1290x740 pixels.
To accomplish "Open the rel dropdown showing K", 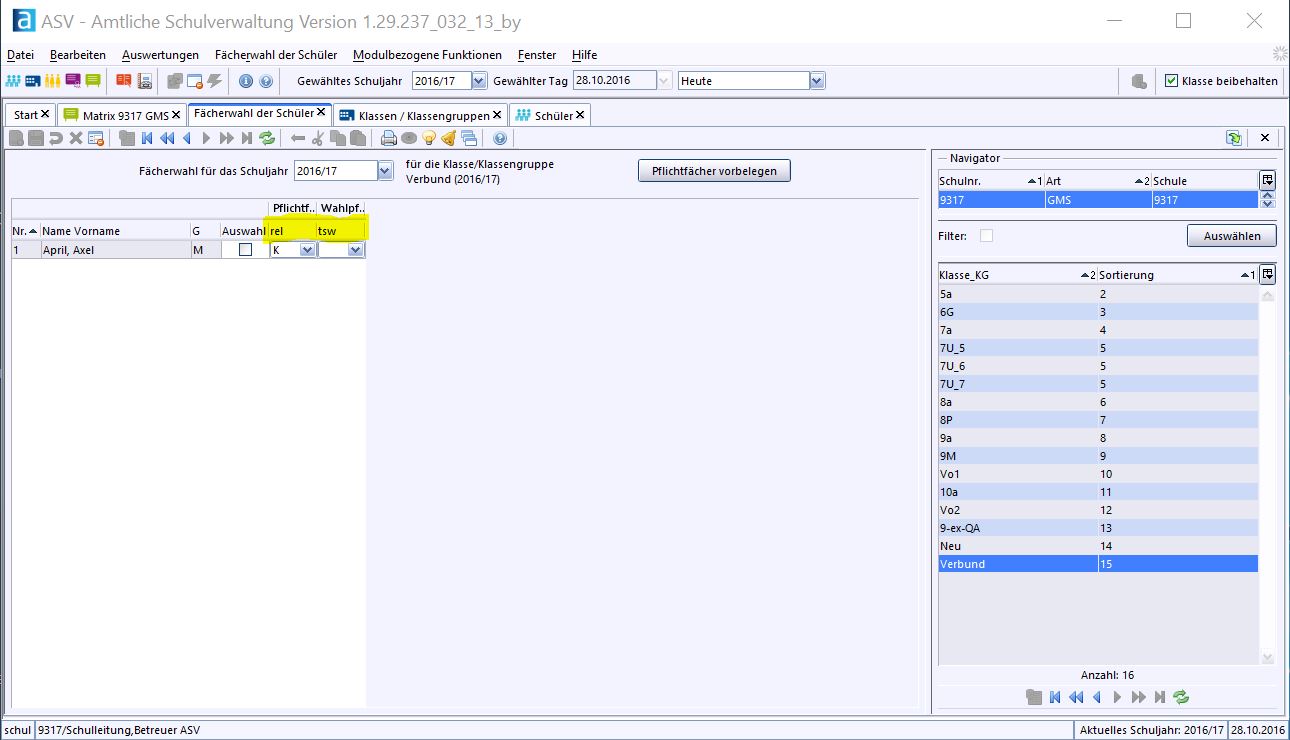I will (307, 250).
